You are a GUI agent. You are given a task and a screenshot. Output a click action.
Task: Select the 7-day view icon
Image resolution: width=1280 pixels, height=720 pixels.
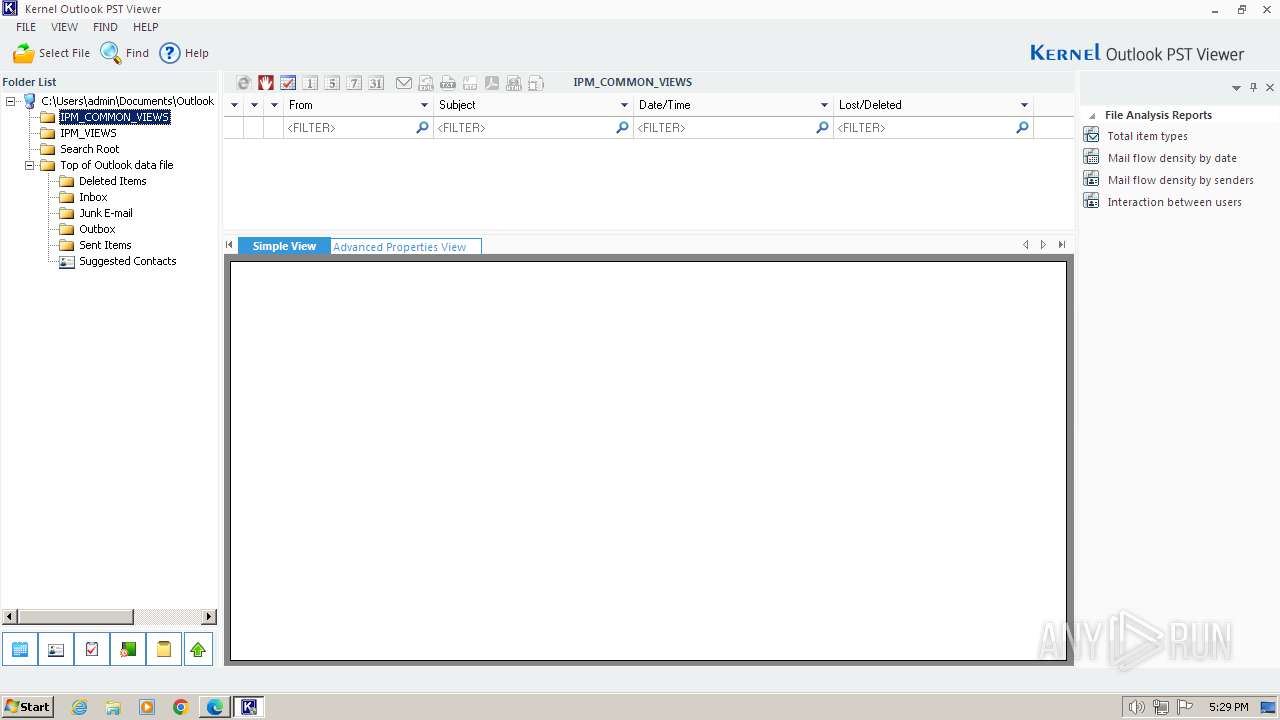point(354,83)
